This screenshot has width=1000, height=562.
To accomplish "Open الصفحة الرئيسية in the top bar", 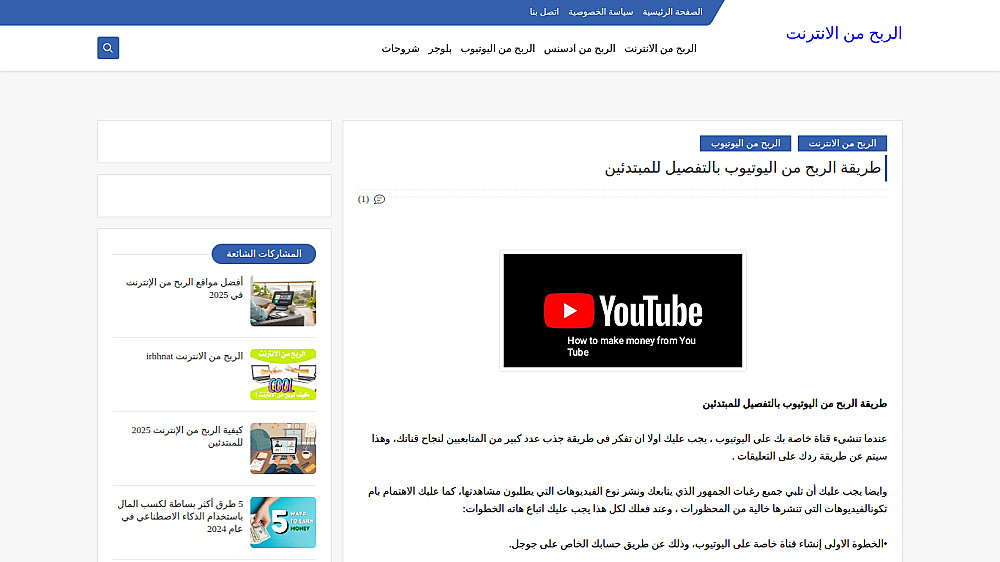I will coord(672,12).
